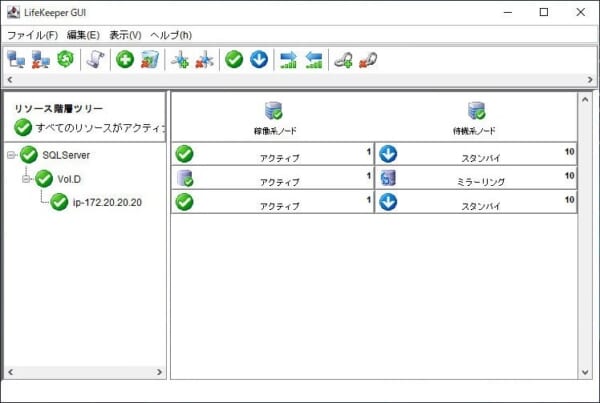600x403 pixels.
Task: Select Vol.D in the resource tree
Action: [69, 179]
